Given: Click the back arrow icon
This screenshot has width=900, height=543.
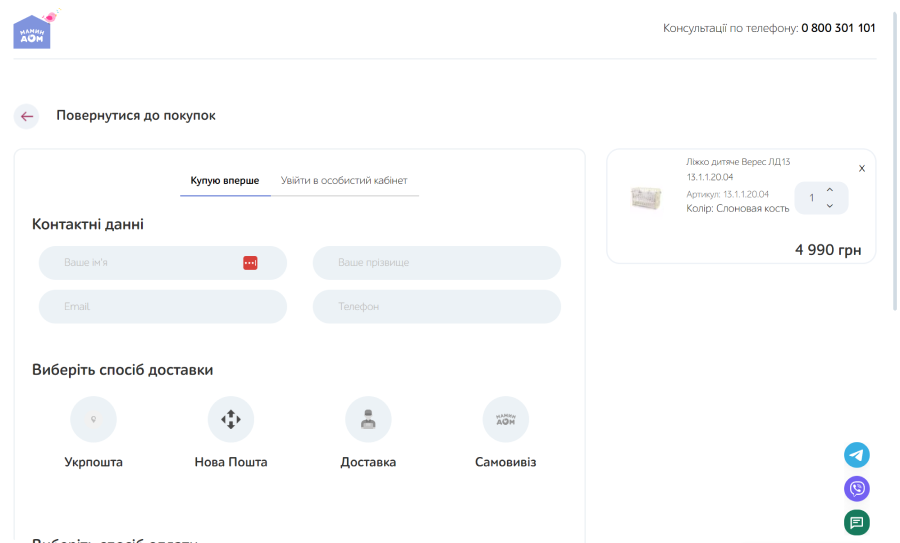Looking at the screenshot, I should [26, 117].
